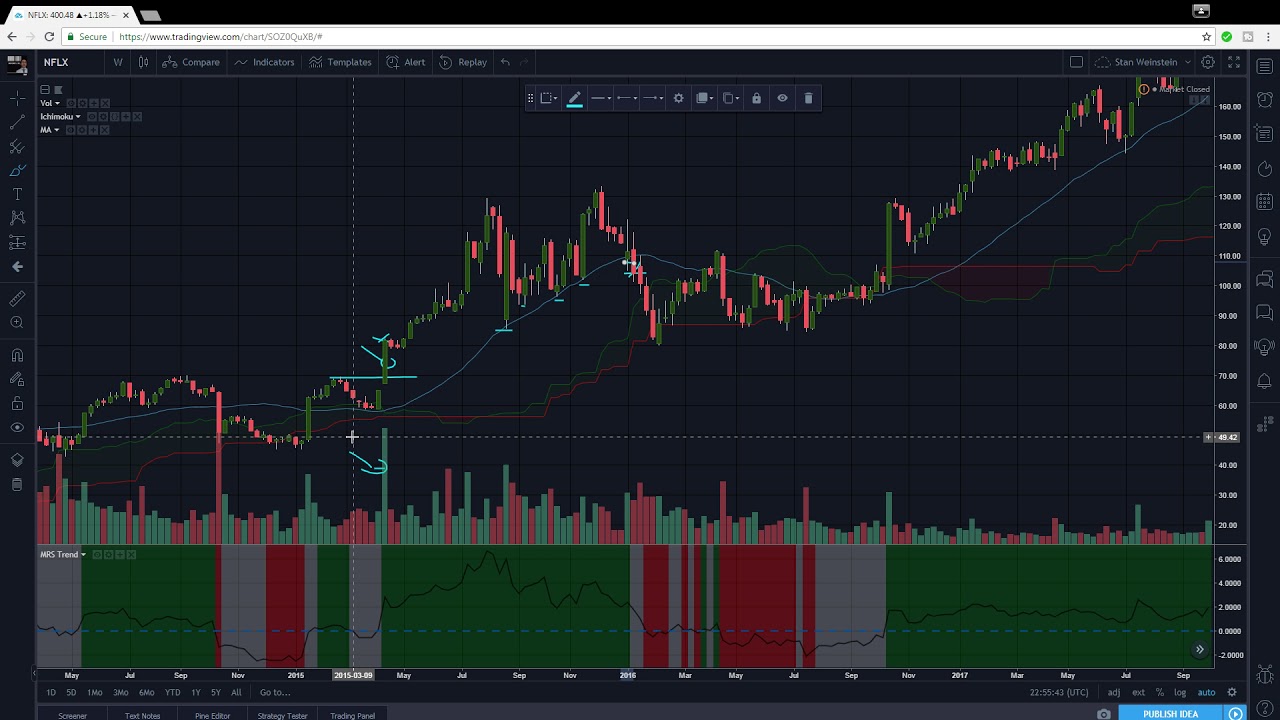Open the Pine Editor tab
This screenshot has width=1280, height=720.
(212, 715)
